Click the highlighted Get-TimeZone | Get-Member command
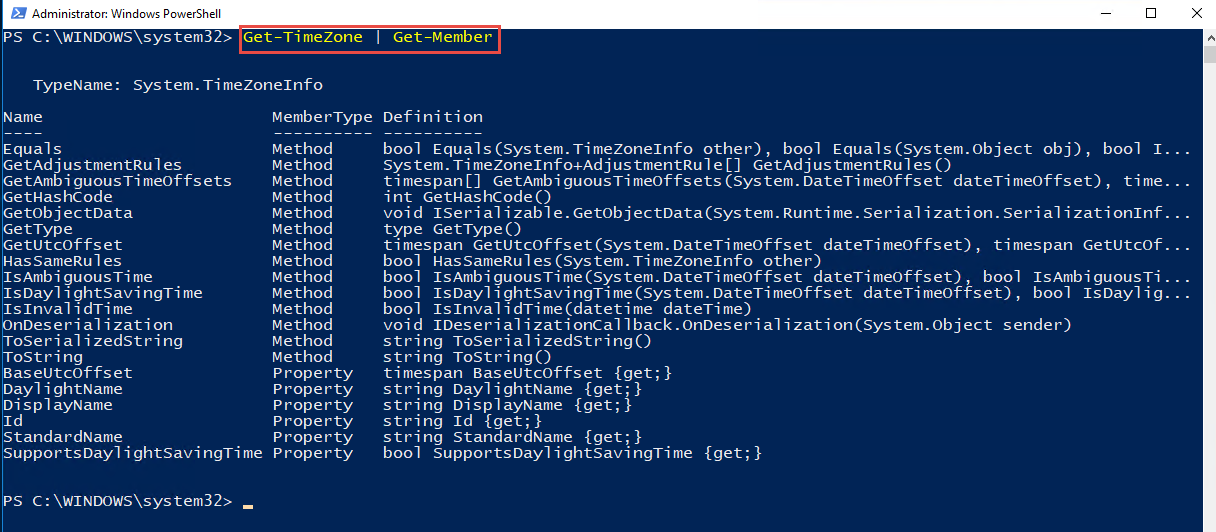 [368, 38]
